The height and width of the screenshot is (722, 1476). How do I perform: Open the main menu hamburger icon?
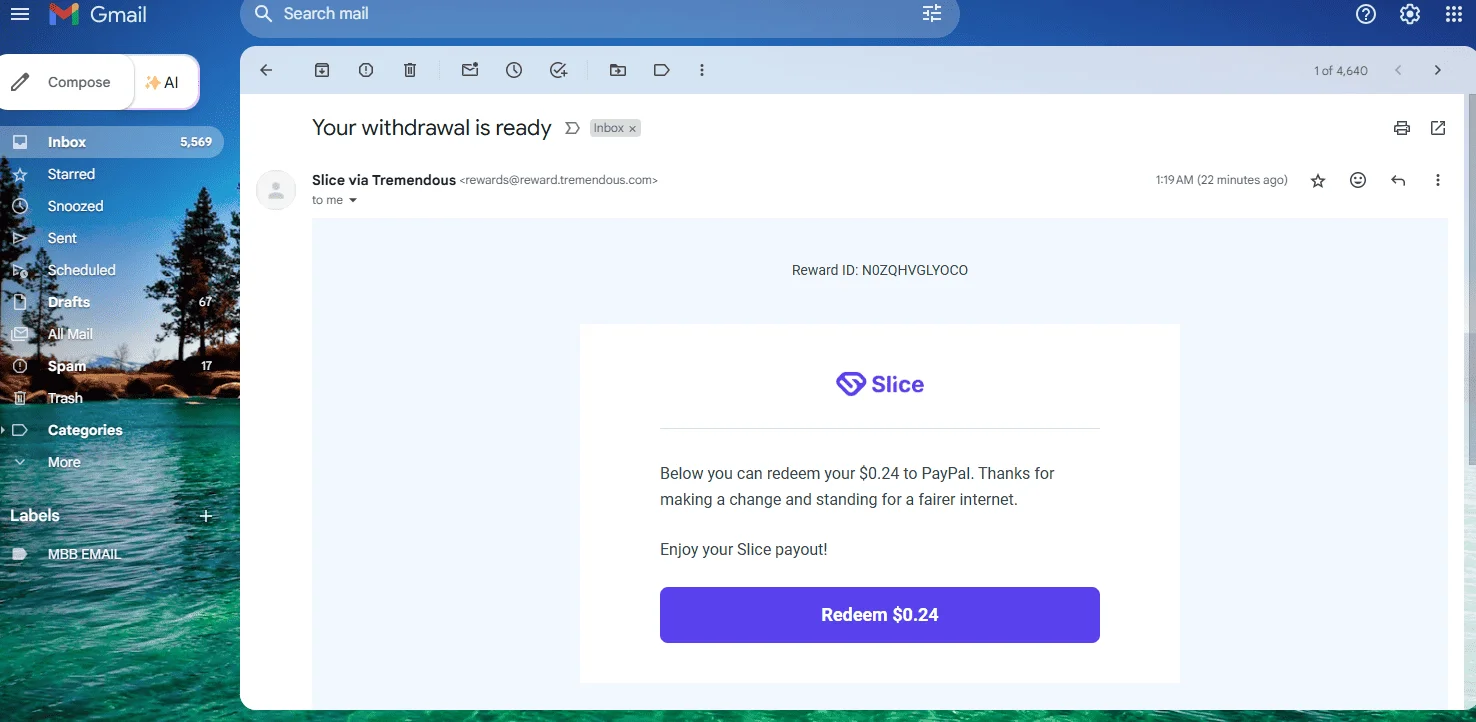(19, 14)
